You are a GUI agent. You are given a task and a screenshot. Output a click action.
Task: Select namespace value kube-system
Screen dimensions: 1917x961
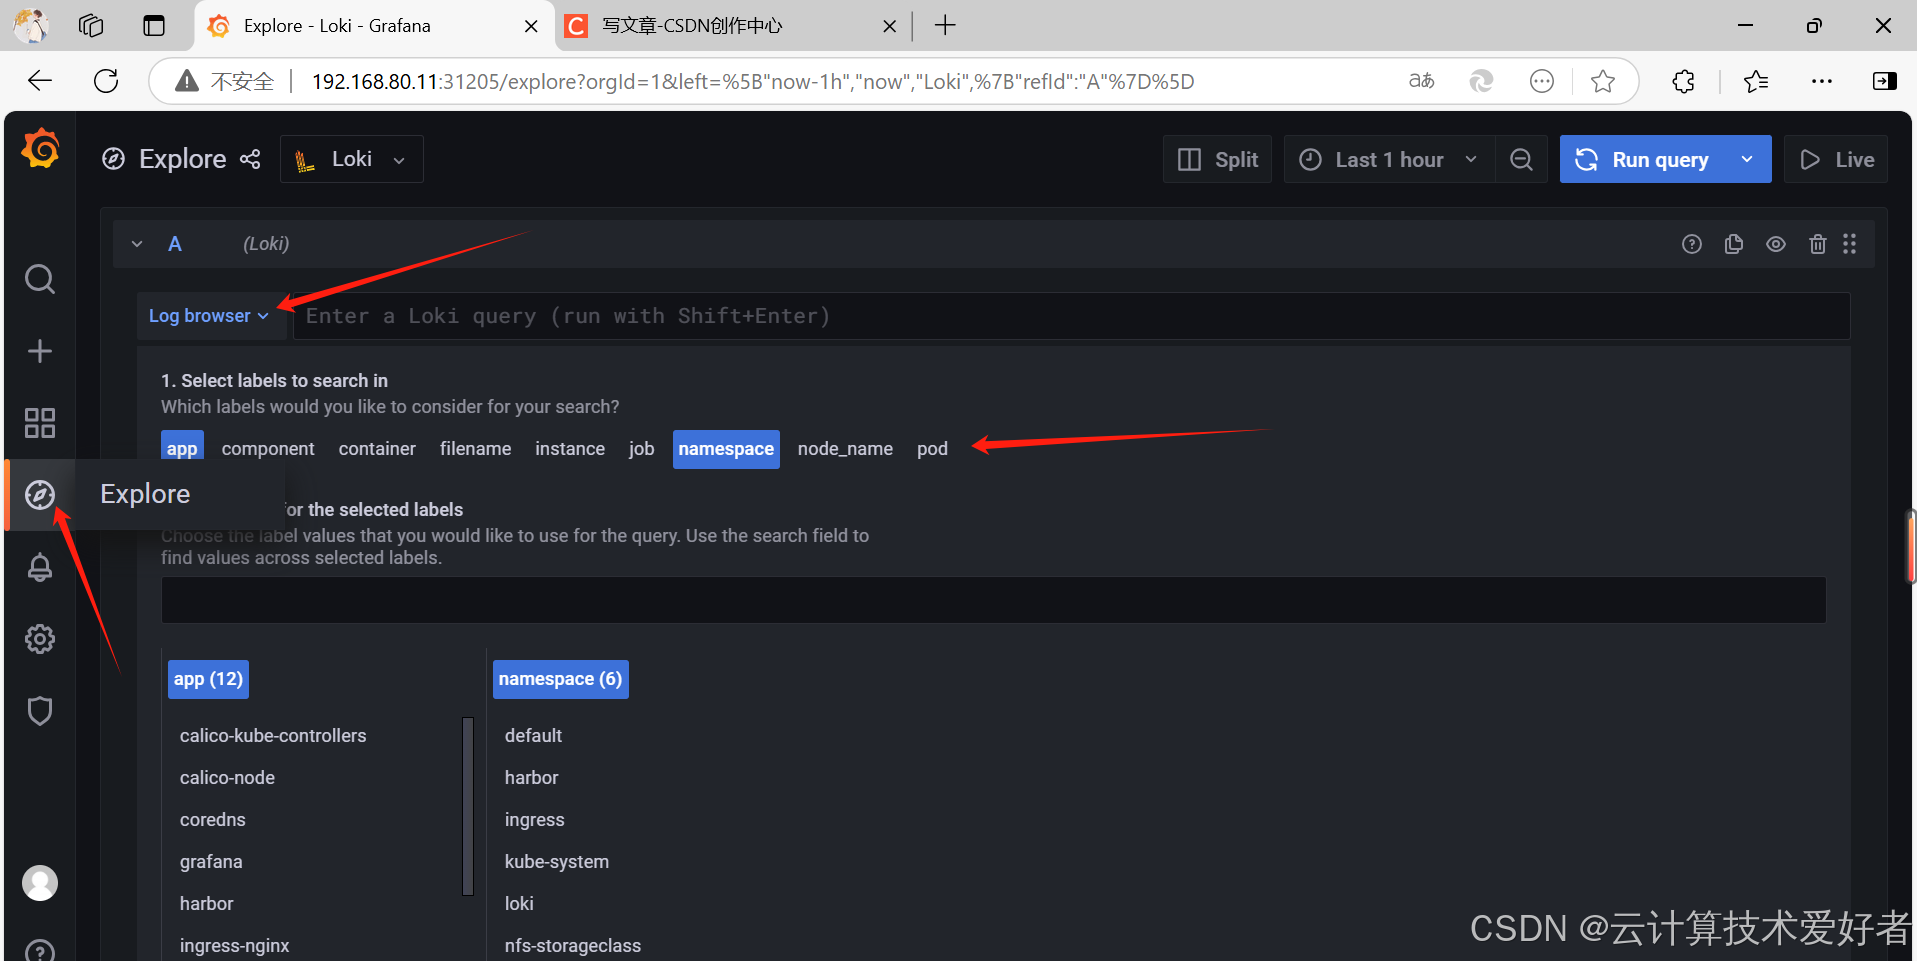click(556, 862)
